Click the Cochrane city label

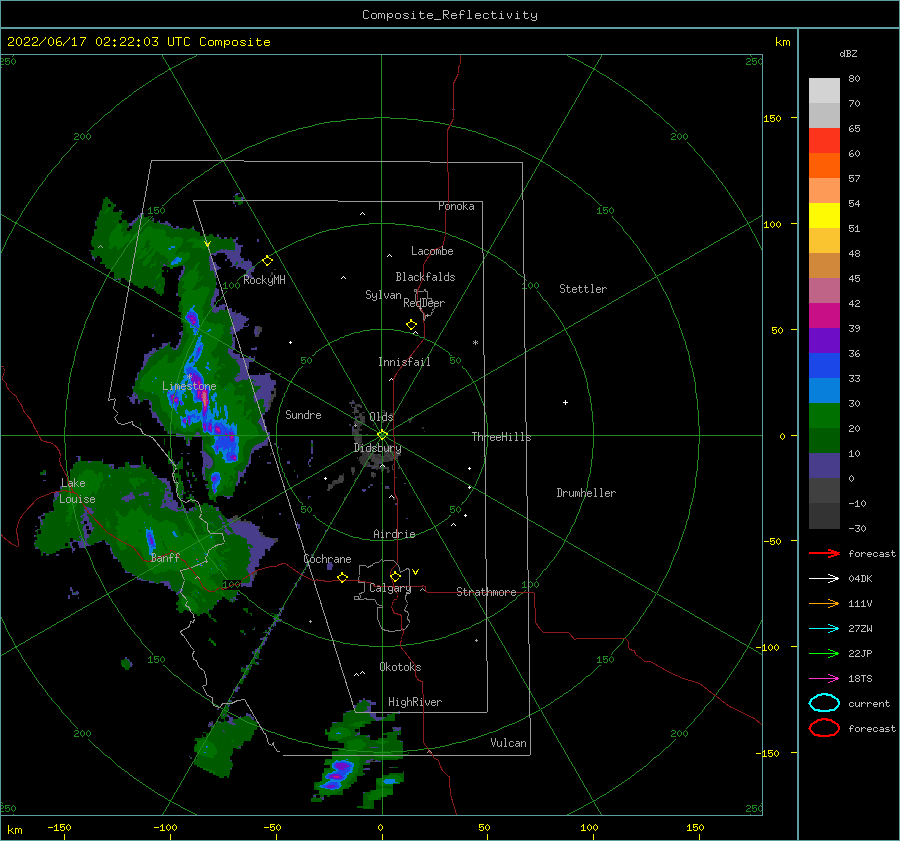327,559
